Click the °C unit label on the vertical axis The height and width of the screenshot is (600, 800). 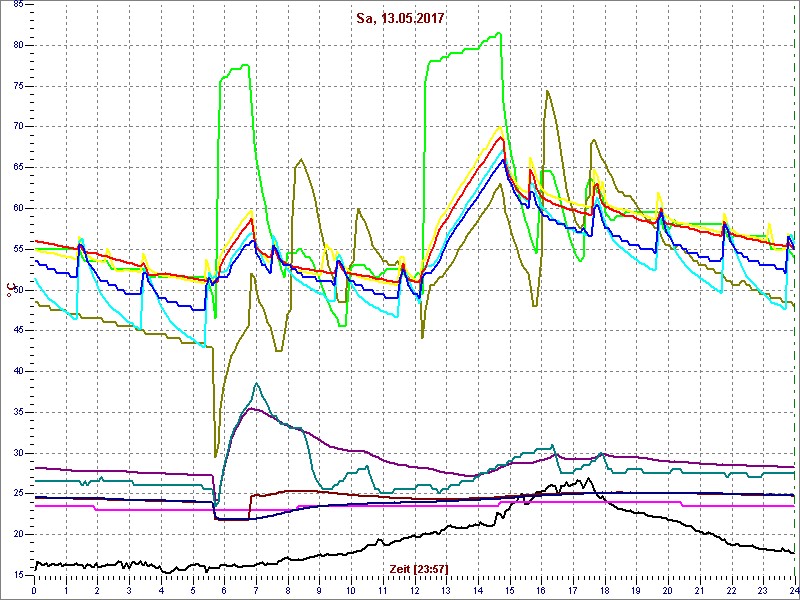click(x=10, y=292)
